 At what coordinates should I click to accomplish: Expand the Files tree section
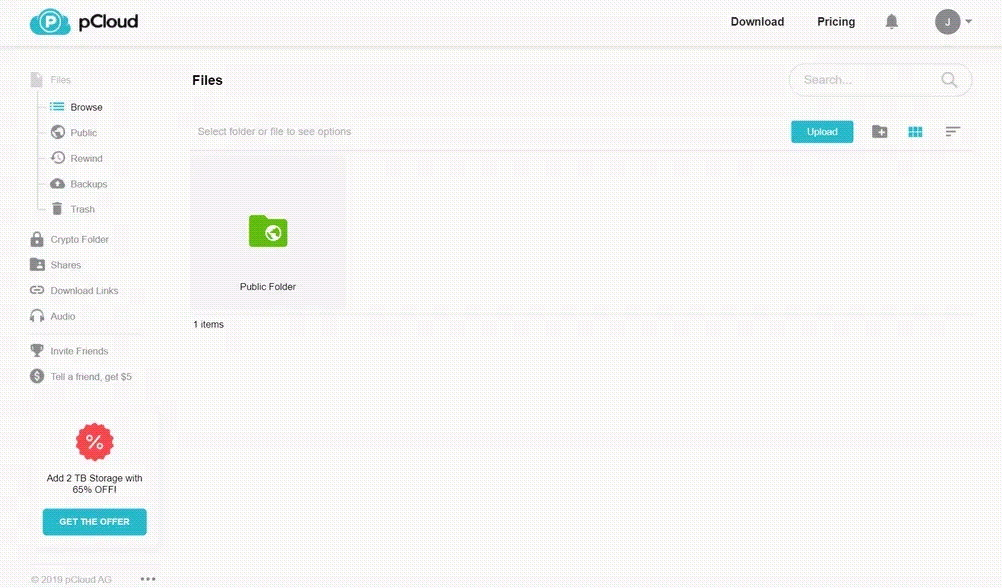[60, 80]
